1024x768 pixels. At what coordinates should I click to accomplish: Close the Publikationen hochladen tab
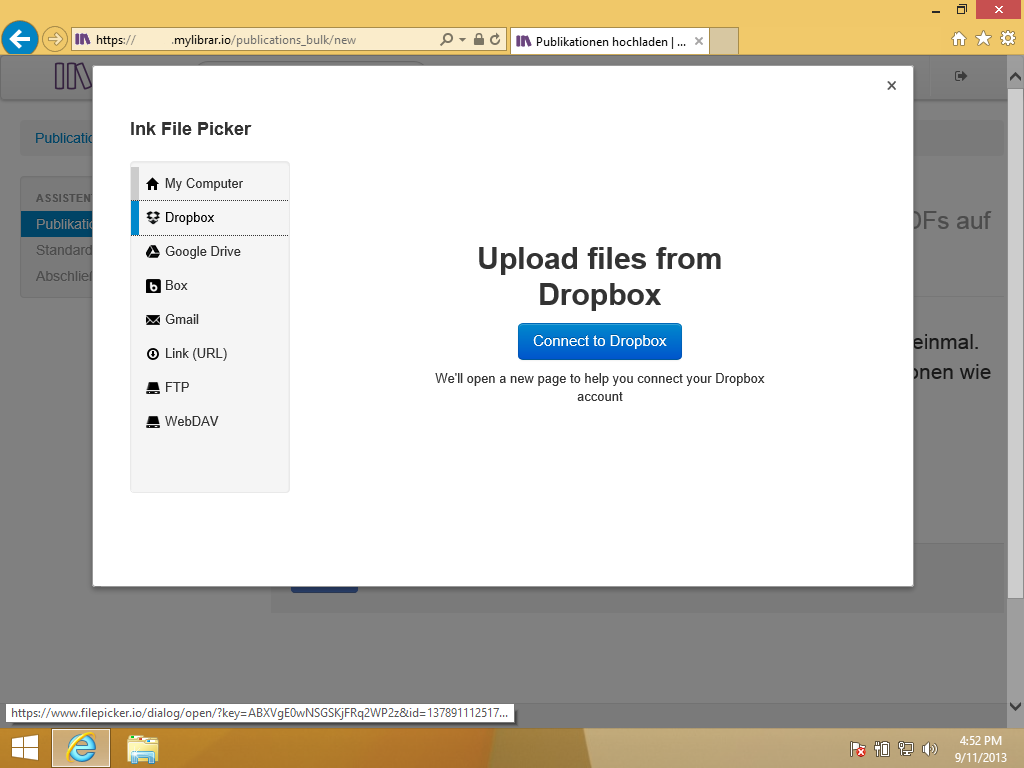[699, 42]
